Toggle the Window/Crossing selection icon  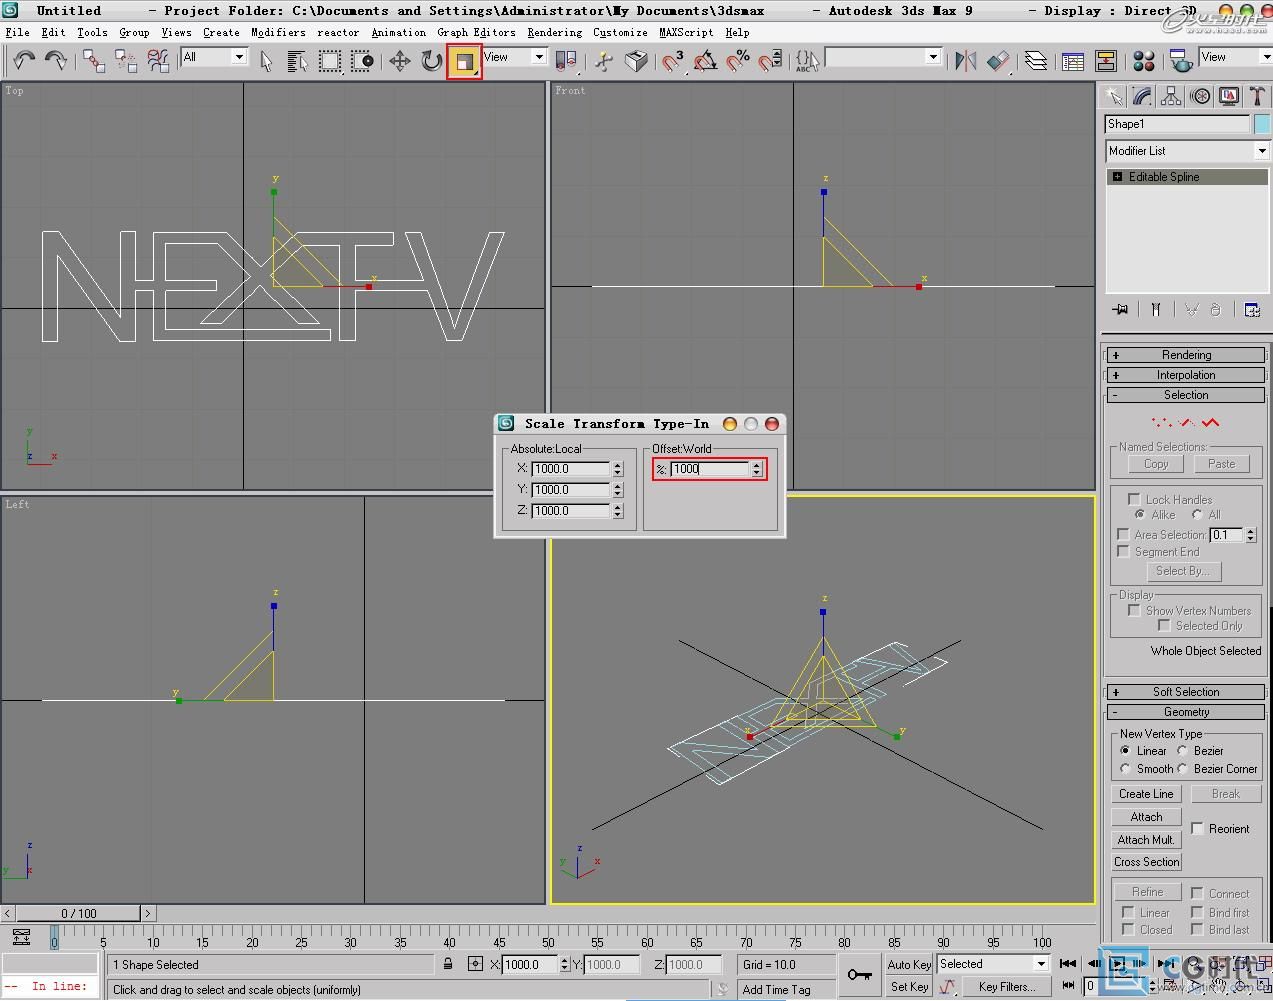[x=362, y=61]
